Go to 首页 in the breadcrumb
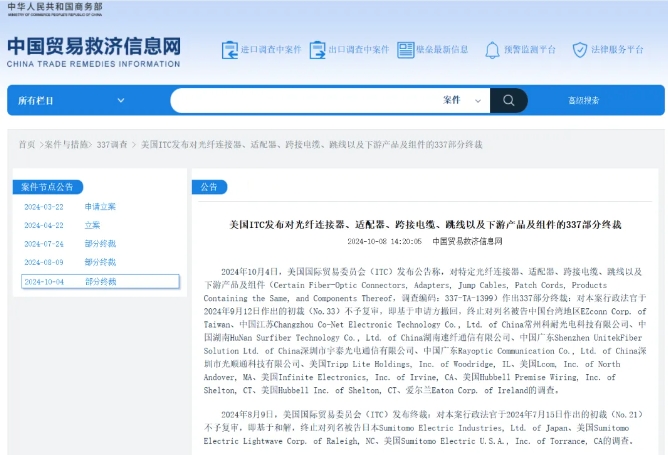 click(26, 144)
